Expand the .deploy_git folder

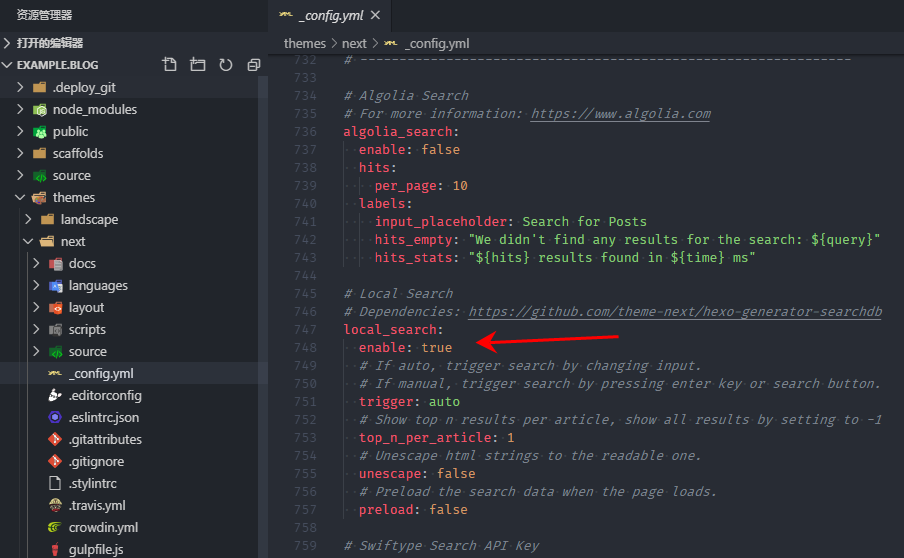(x=84, y=87)
